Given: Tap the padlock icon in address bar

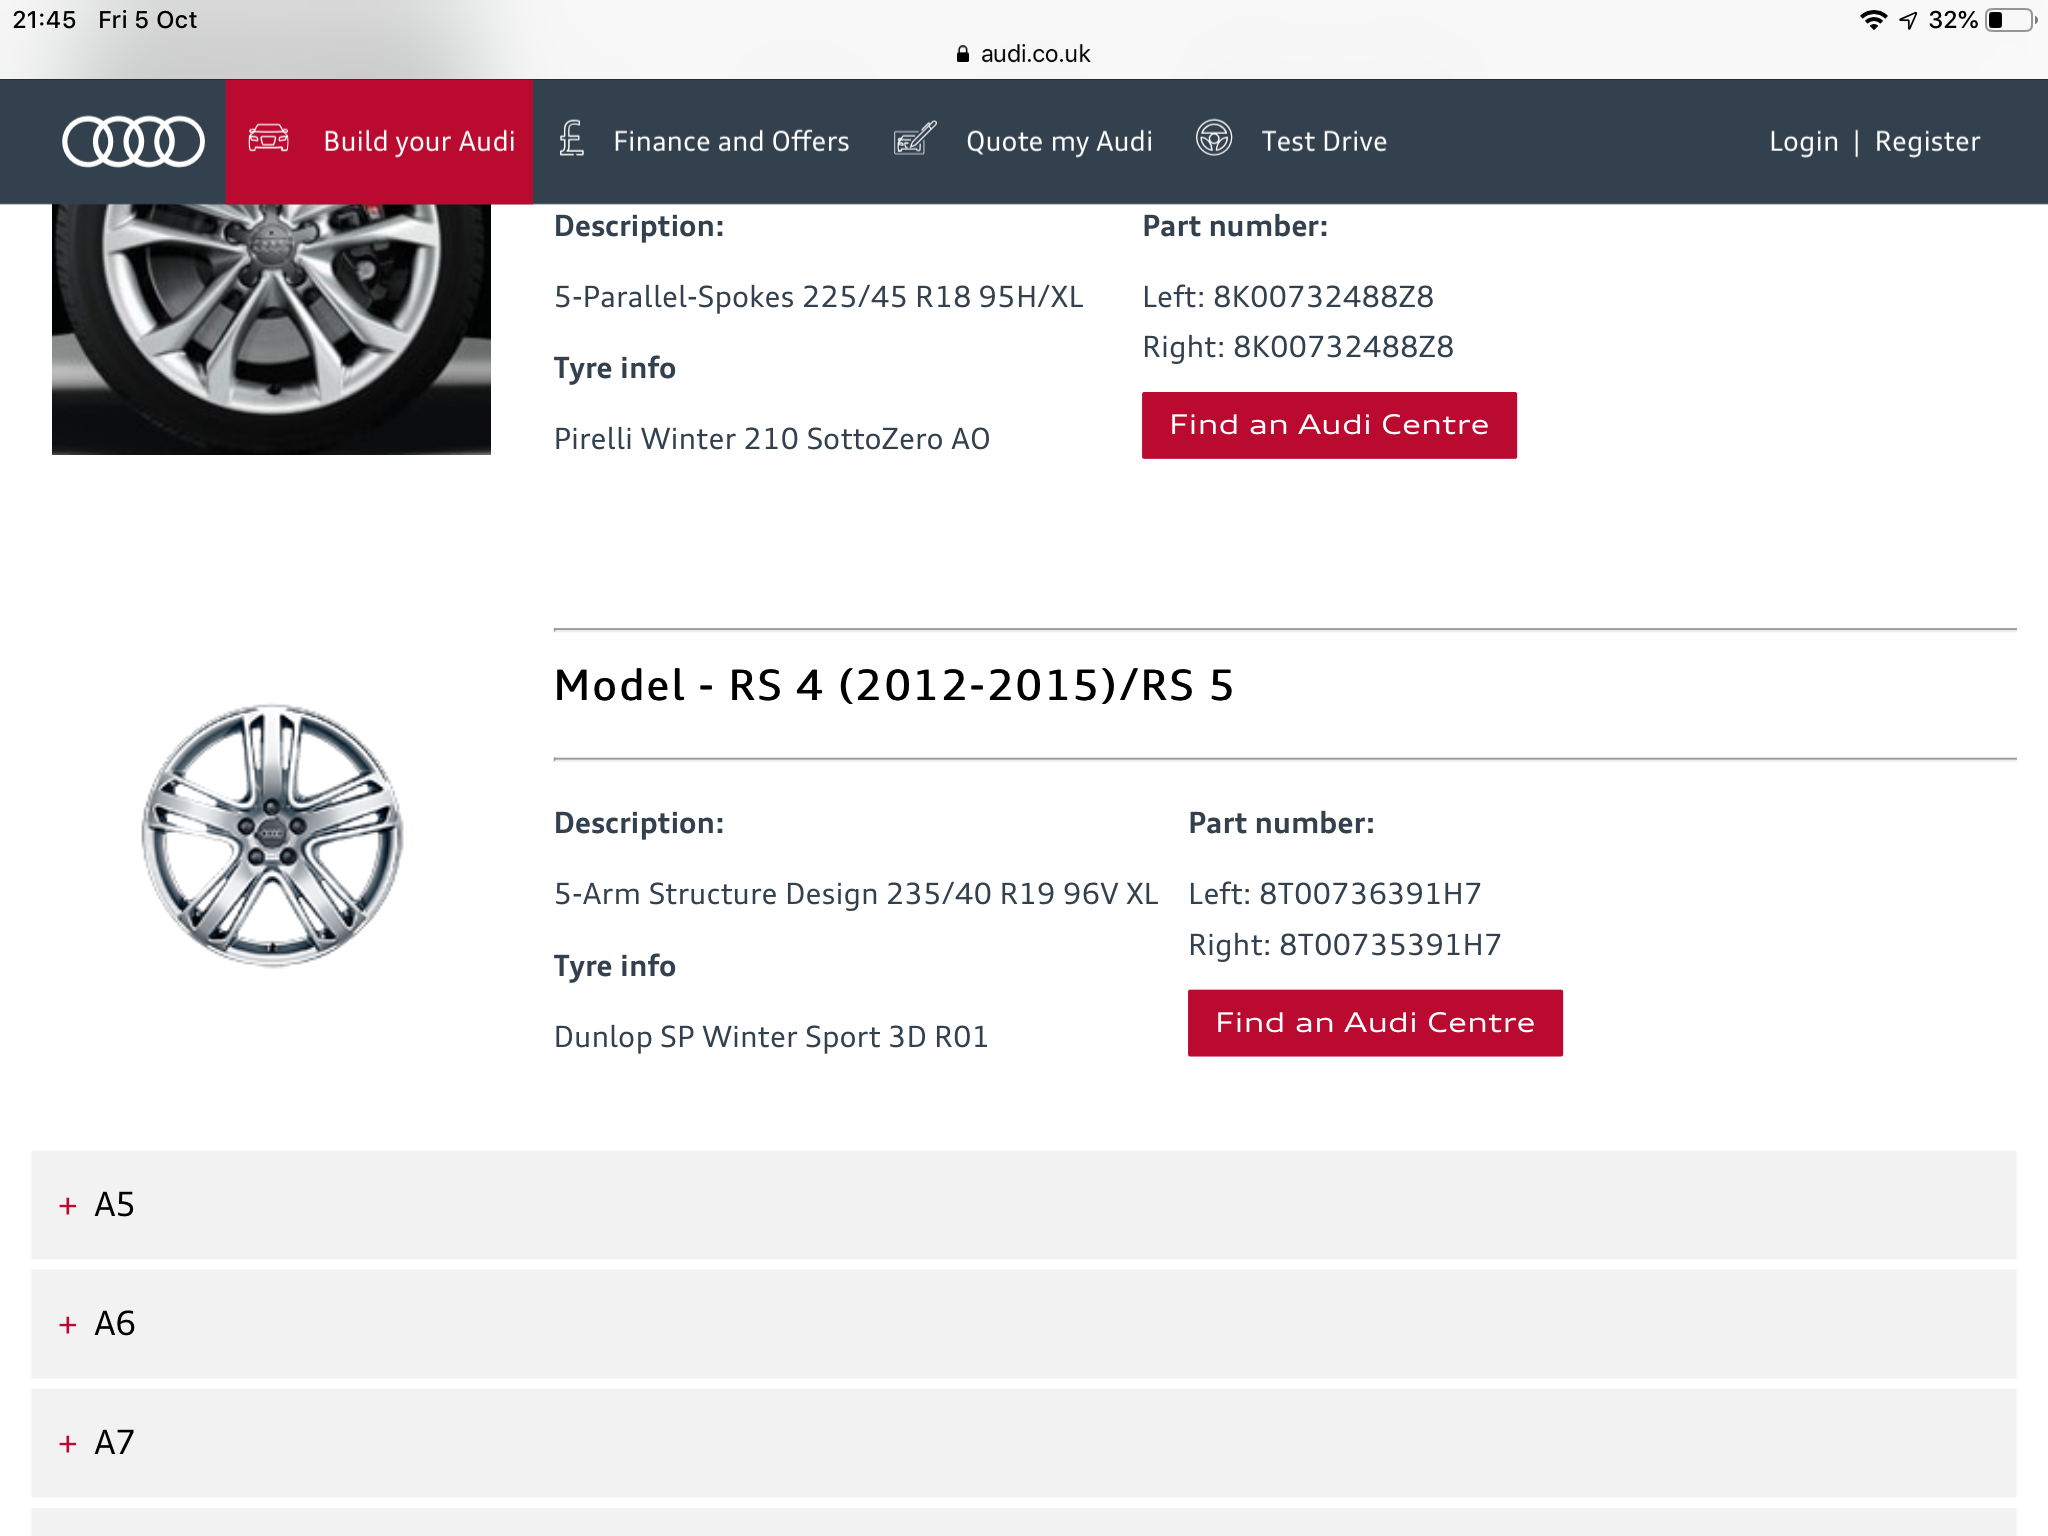Looking at the screenshot, I should [x=962, y=54].
